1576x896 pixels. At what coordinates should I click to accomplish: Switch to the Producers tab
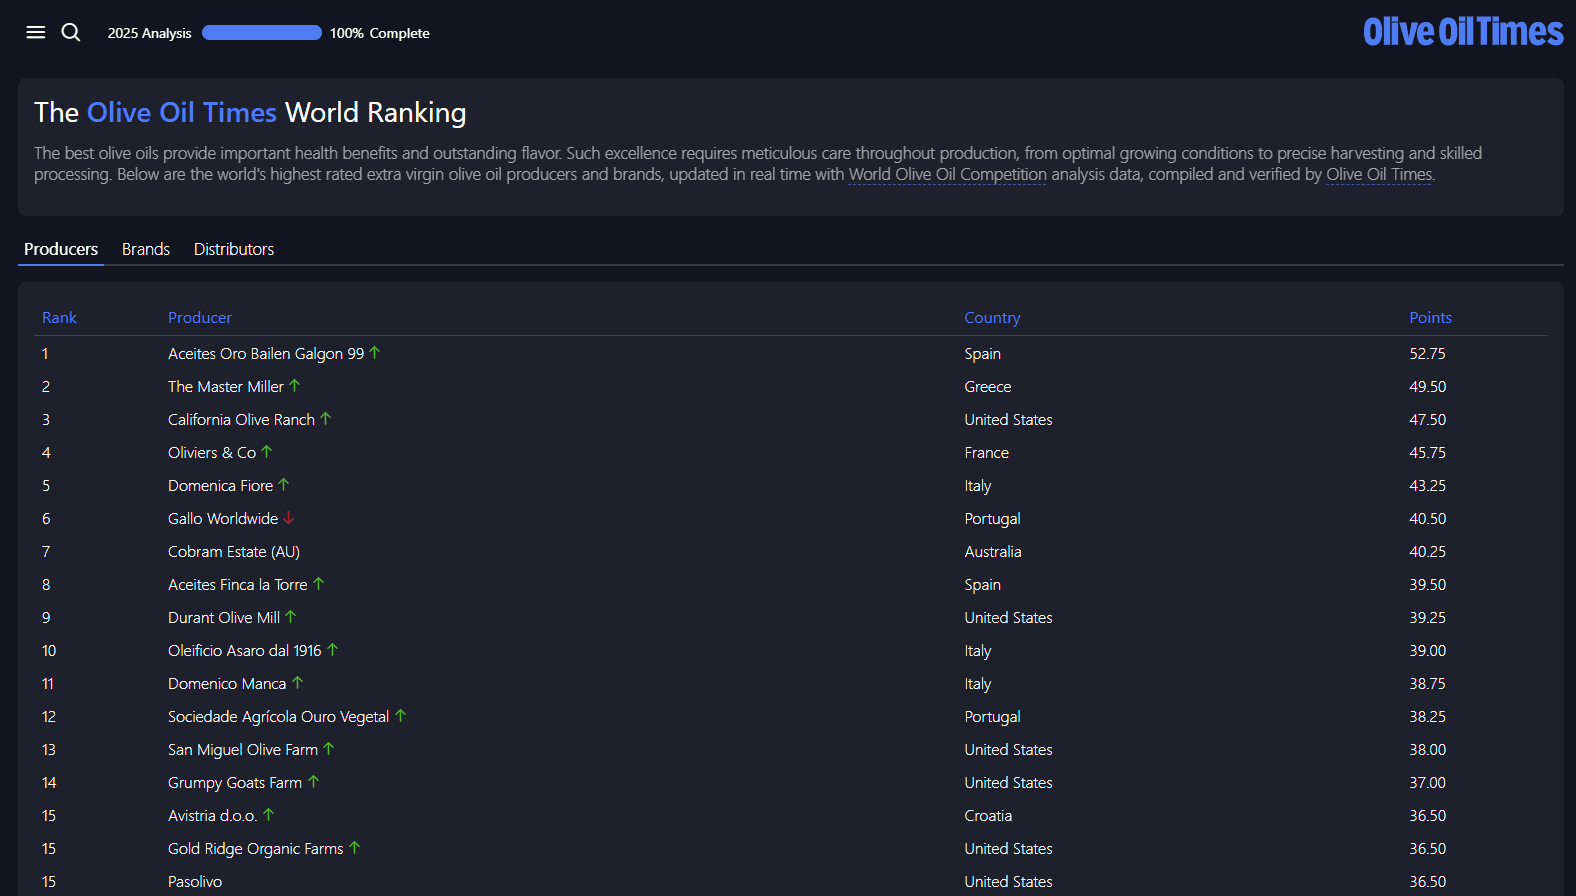[x=61, y=249]
